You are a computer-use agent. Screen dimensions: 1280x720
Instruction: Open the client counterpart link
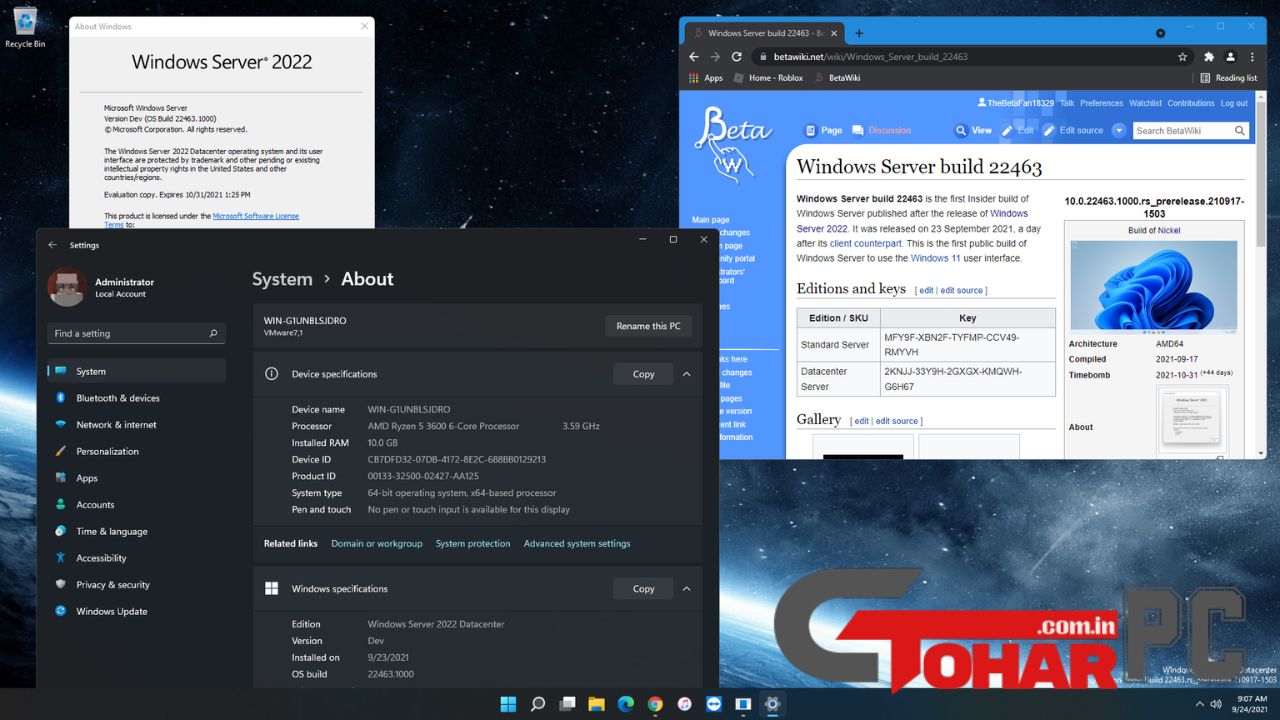865,243
